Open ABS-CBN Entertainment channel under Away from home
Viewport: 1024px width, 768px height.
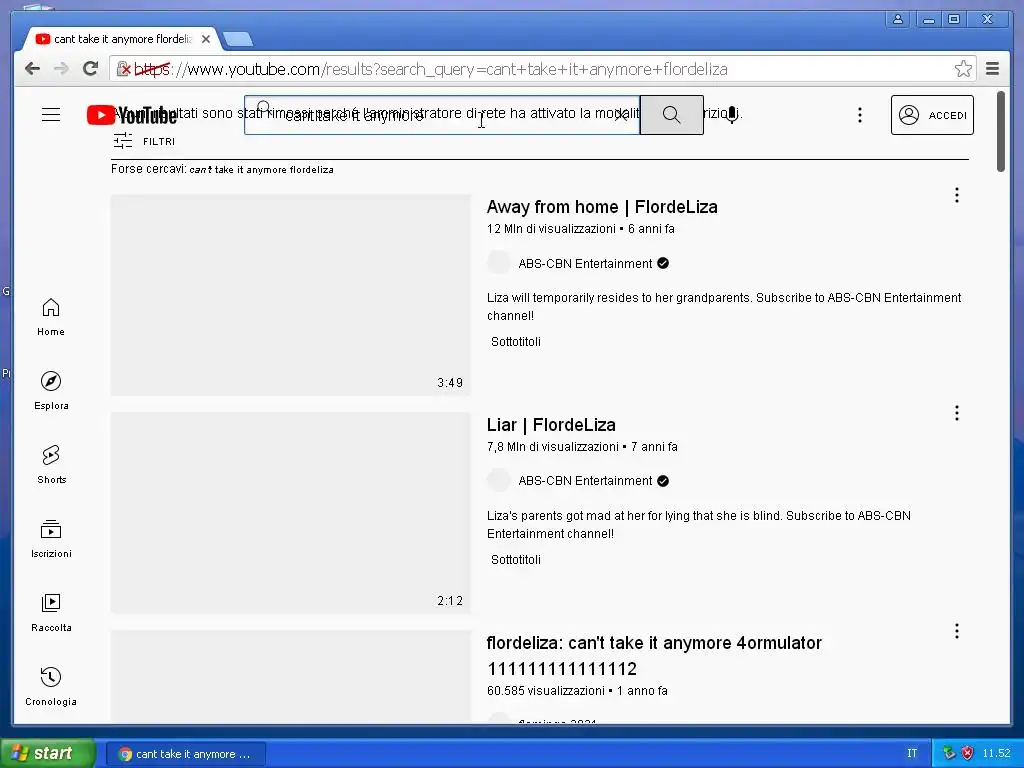click(x=585, y=264)
